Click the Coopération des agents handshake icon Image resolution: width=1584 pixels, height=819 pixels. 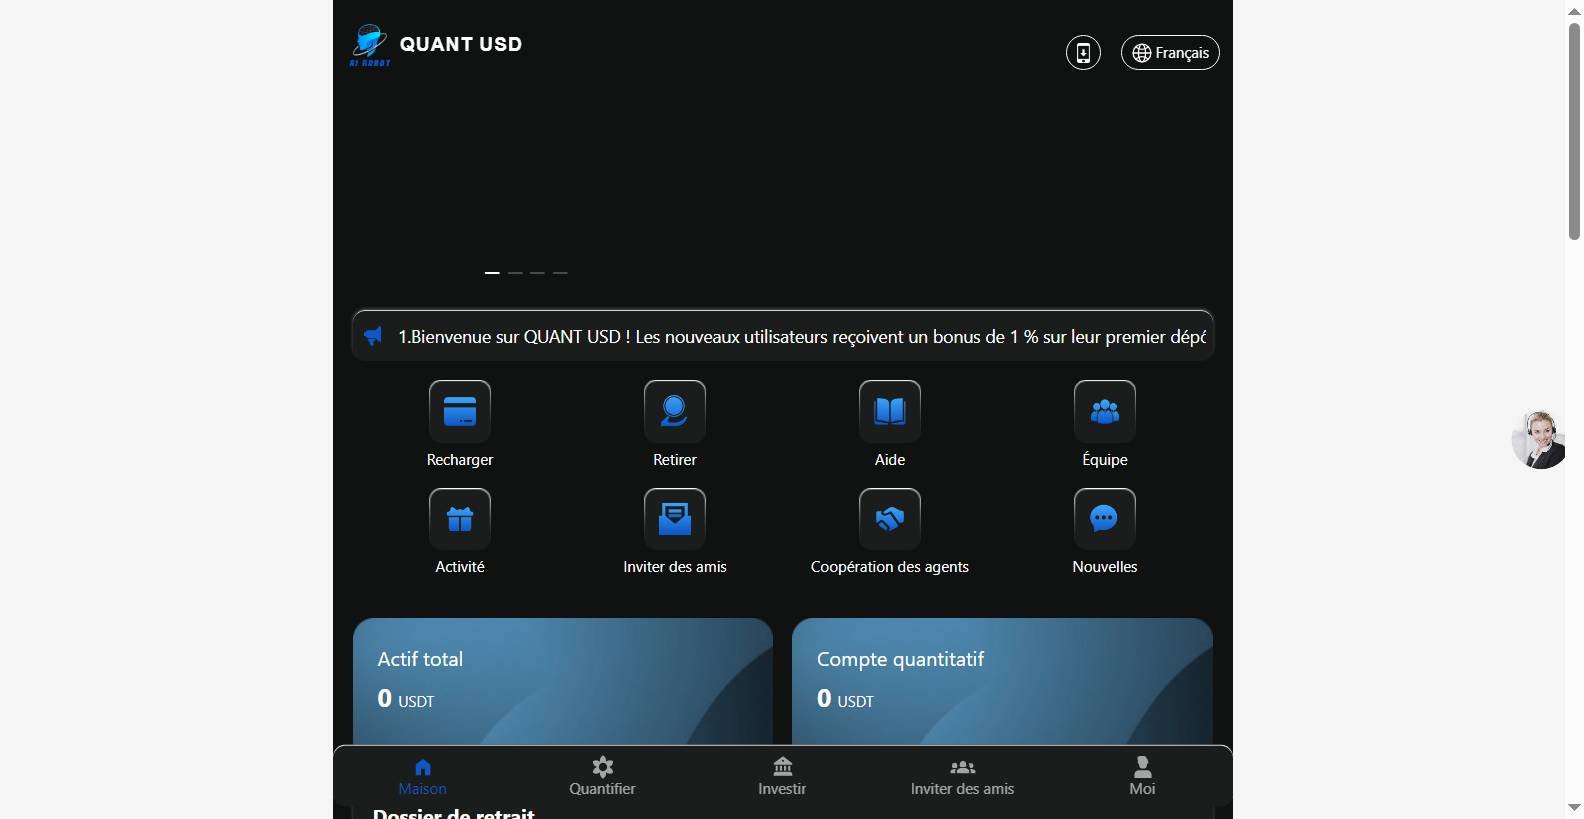890,518
